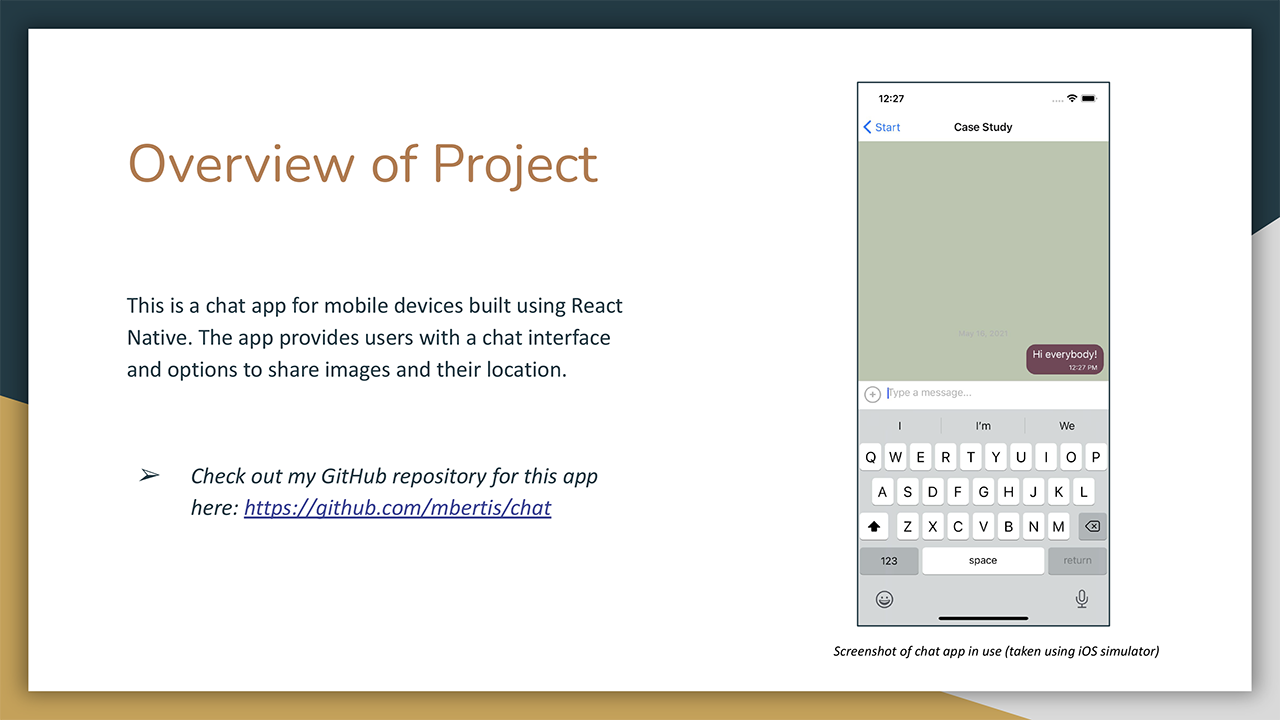The height and width of the screenshot is (720, 1280).
Task: Click the battery status icon
Action: pyautogui.click(x=1089, y=99)
